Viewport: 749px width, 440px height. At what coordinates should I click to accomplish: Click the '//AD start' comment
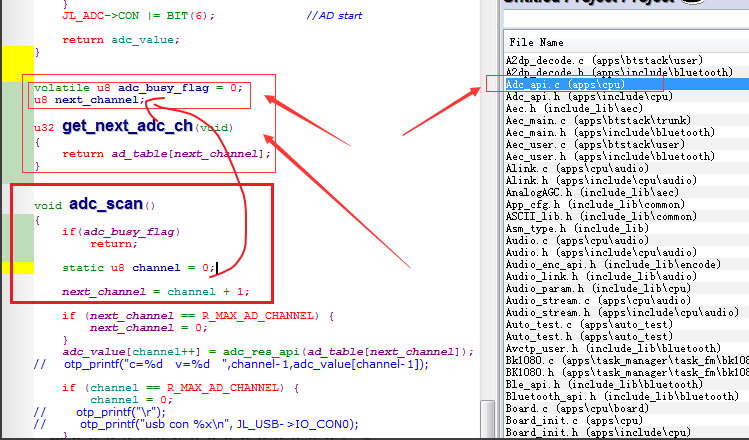click(x=334, y=16)
